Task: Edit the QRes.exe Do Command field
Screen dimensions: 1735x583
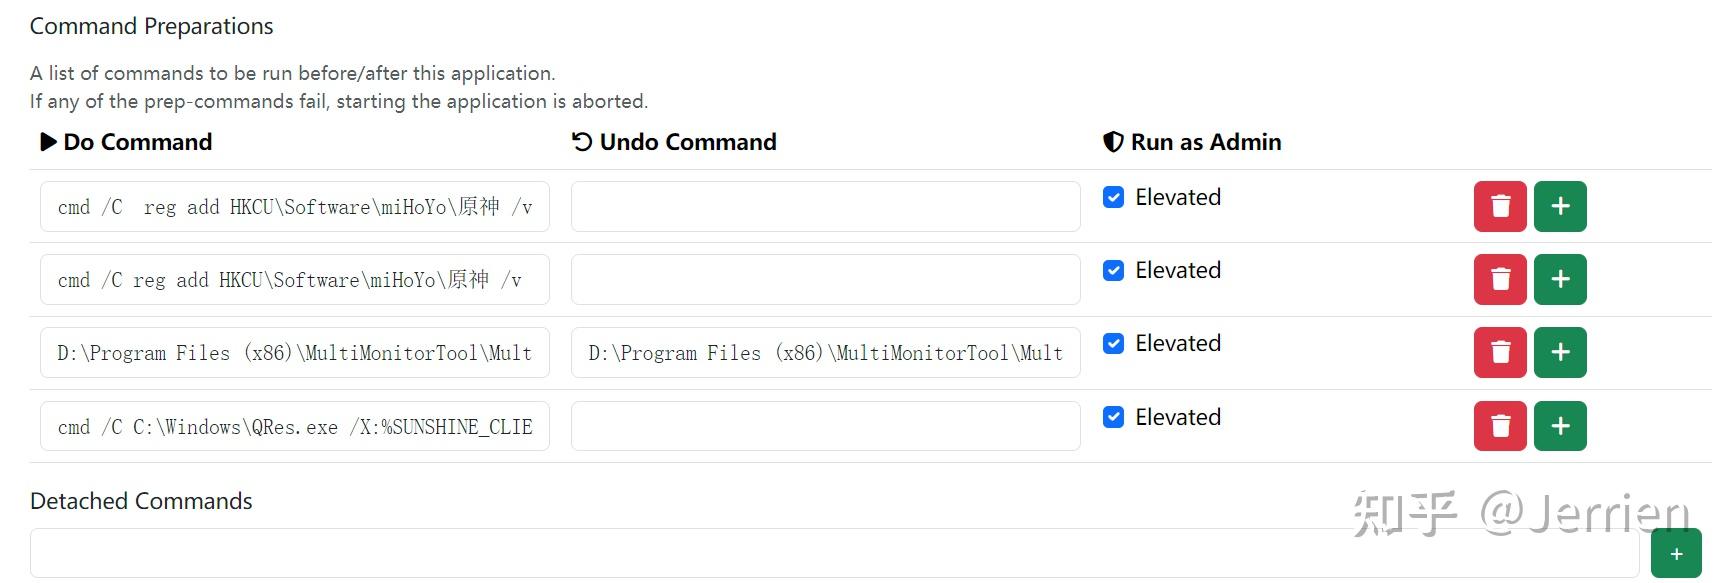Action: (x=295, y=426)
